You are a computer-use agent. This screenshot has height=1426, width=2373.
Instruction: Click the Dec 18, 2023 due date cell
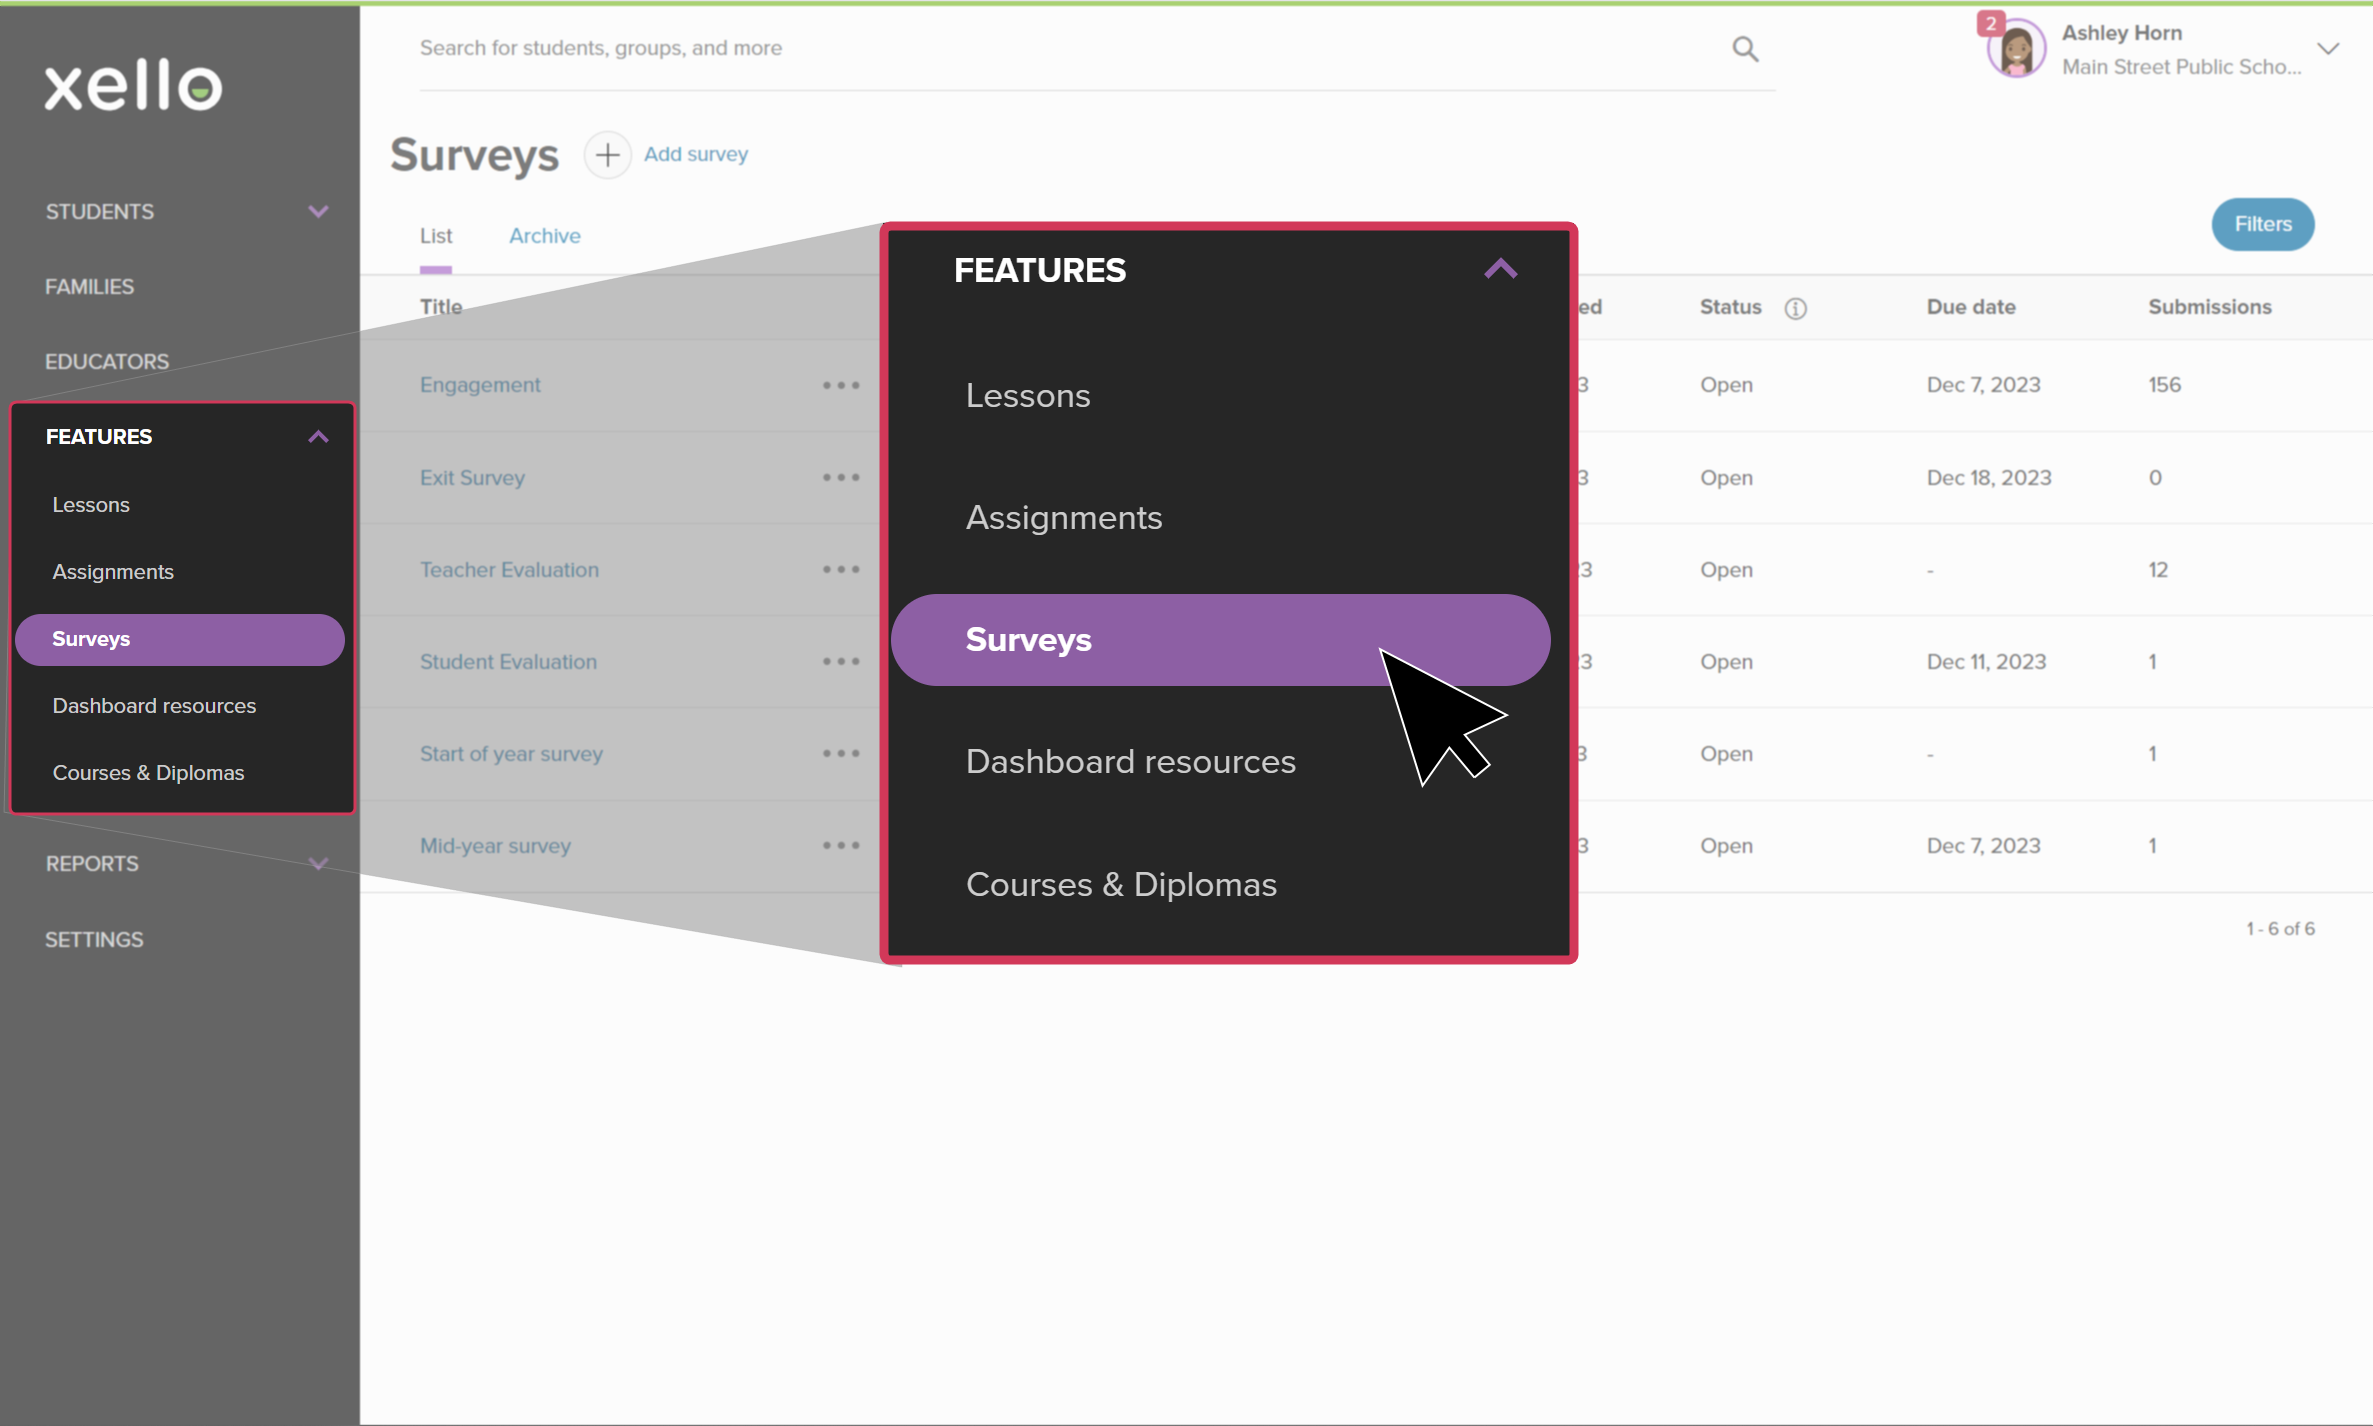click(x=1988, y=477)
